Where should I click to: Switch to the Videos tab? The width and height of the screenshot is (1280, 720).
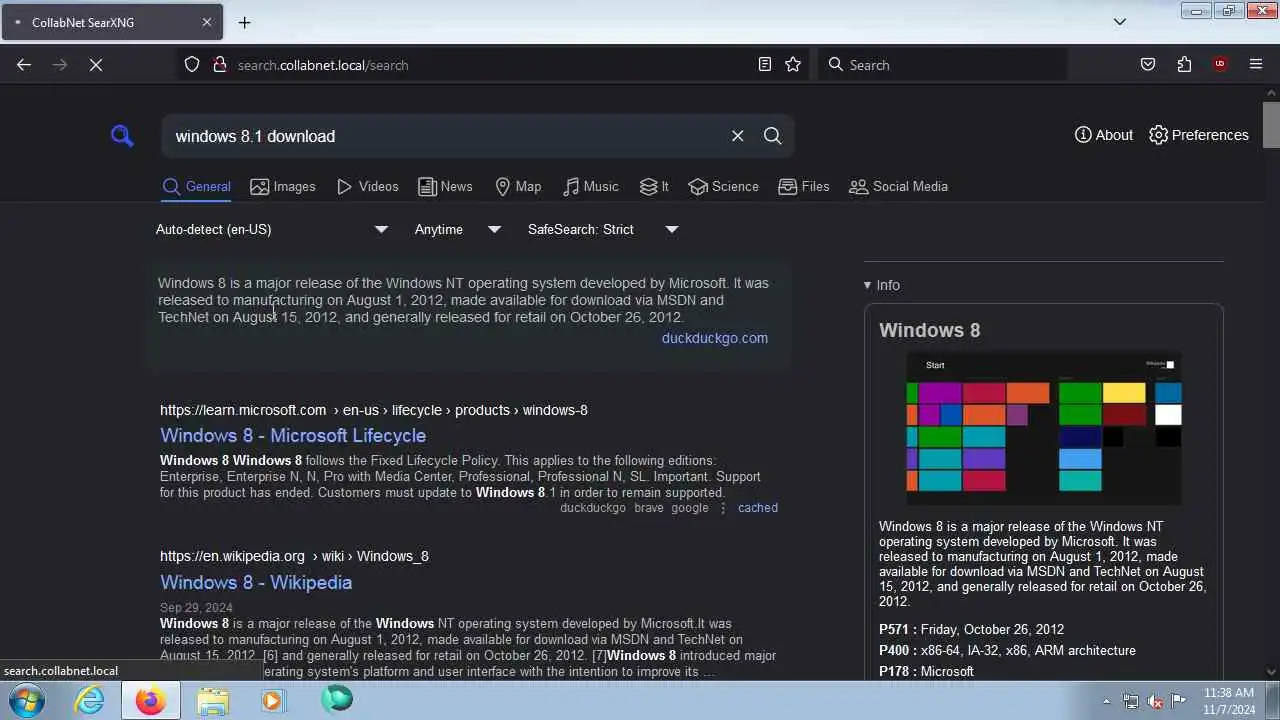pos(367,187)
